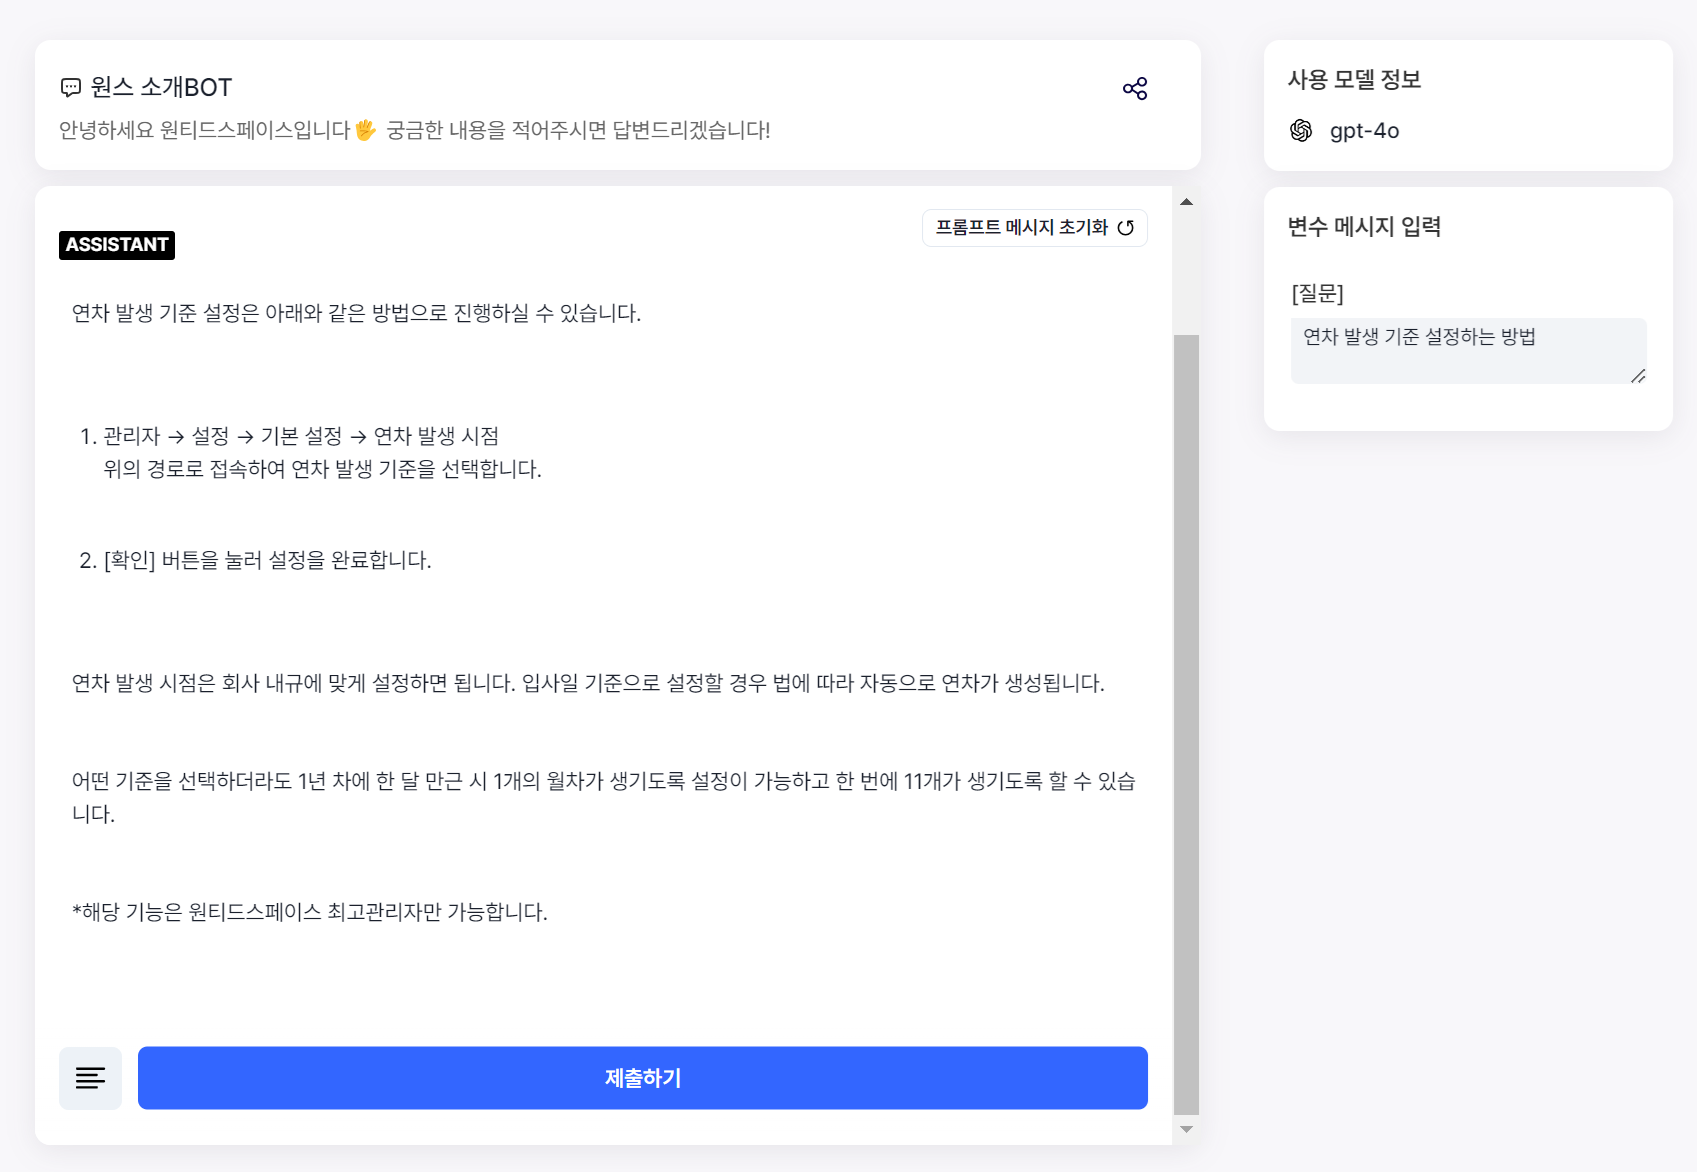Click 프롬프트 메시지 초기화 button
Screen dimensions: 1697x1172
tap(1035, 228)
